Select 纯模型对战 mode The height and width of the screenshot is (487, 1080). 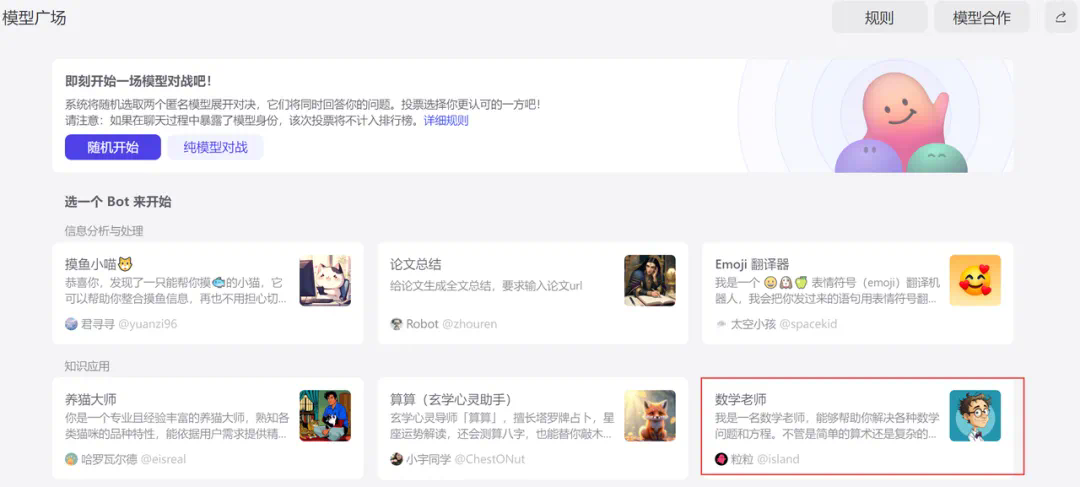(x=215, y=147)
